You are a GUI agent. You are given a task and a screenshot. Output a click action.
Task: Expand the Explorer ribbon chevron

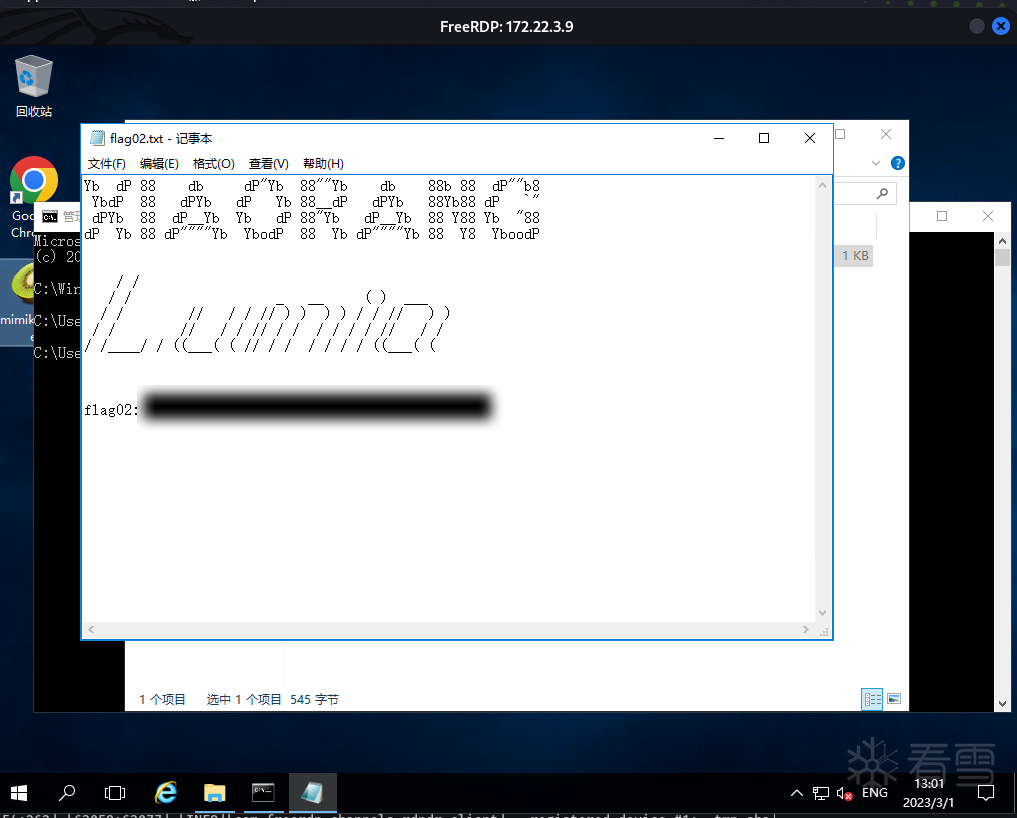click(876, 163)
